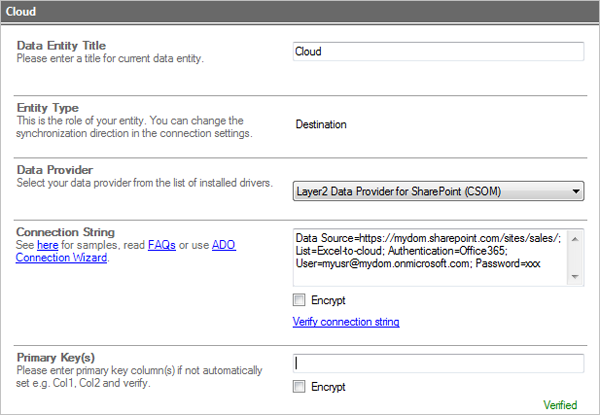
Task: Enable Encrypt checkbox under Connection String
Action: [299, 300]
